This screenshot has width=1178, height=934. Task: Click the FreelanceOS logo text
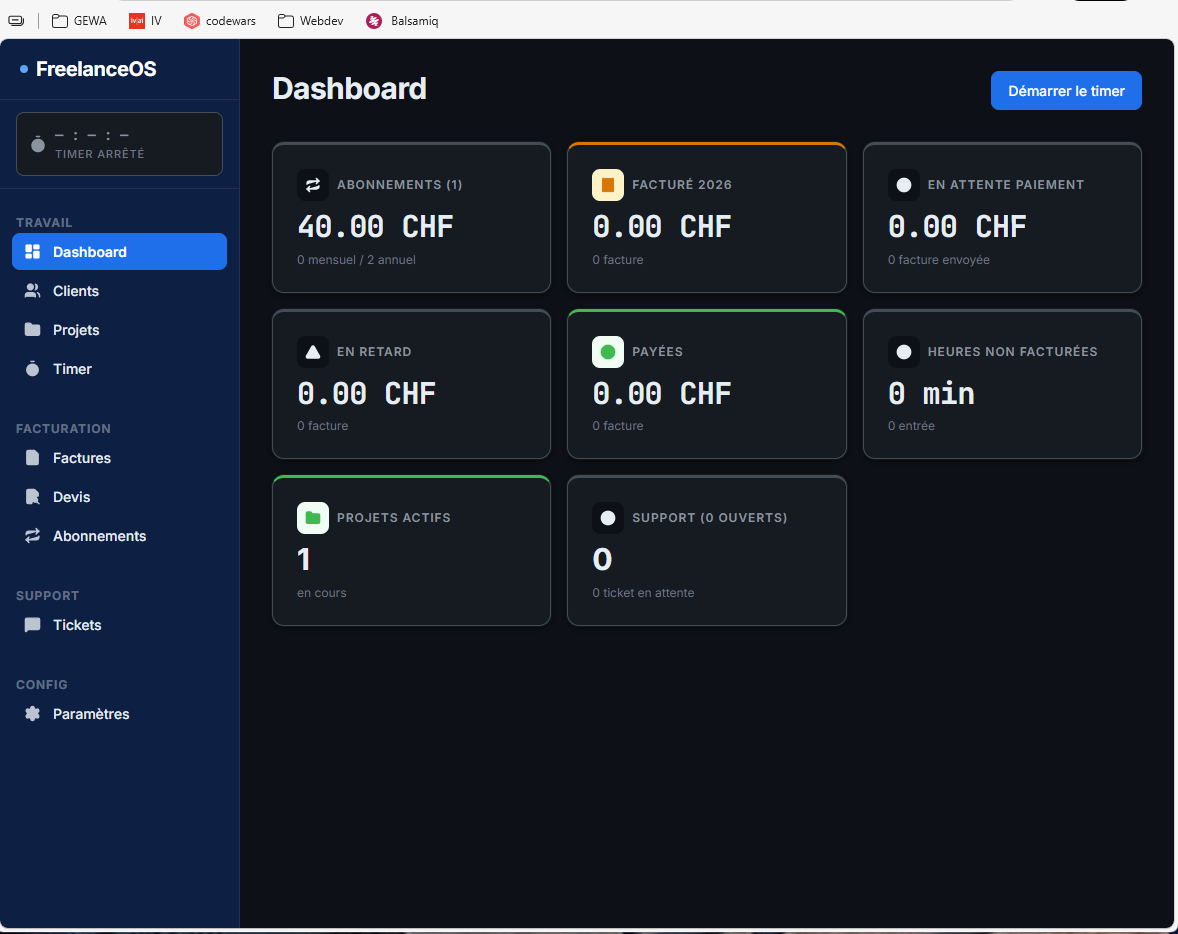96,69
